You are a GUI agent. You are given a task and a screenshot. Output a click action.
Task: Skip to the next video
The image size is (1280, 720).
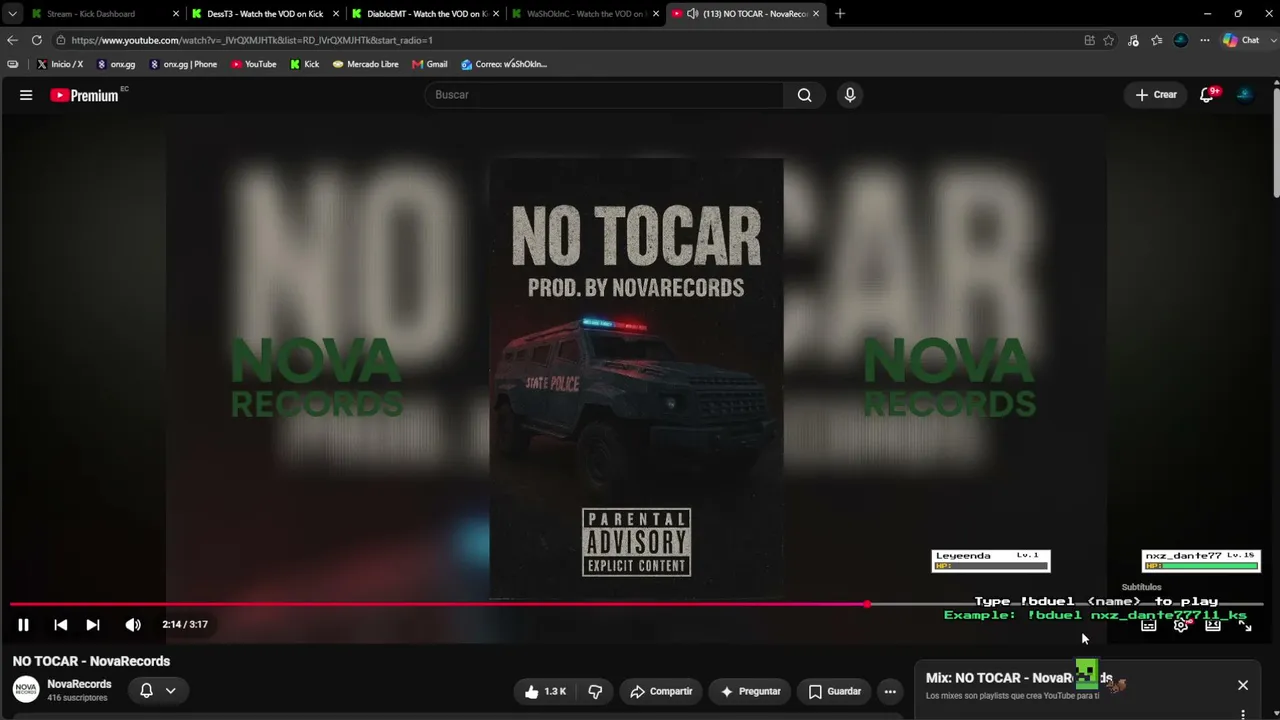click(93, 625)
